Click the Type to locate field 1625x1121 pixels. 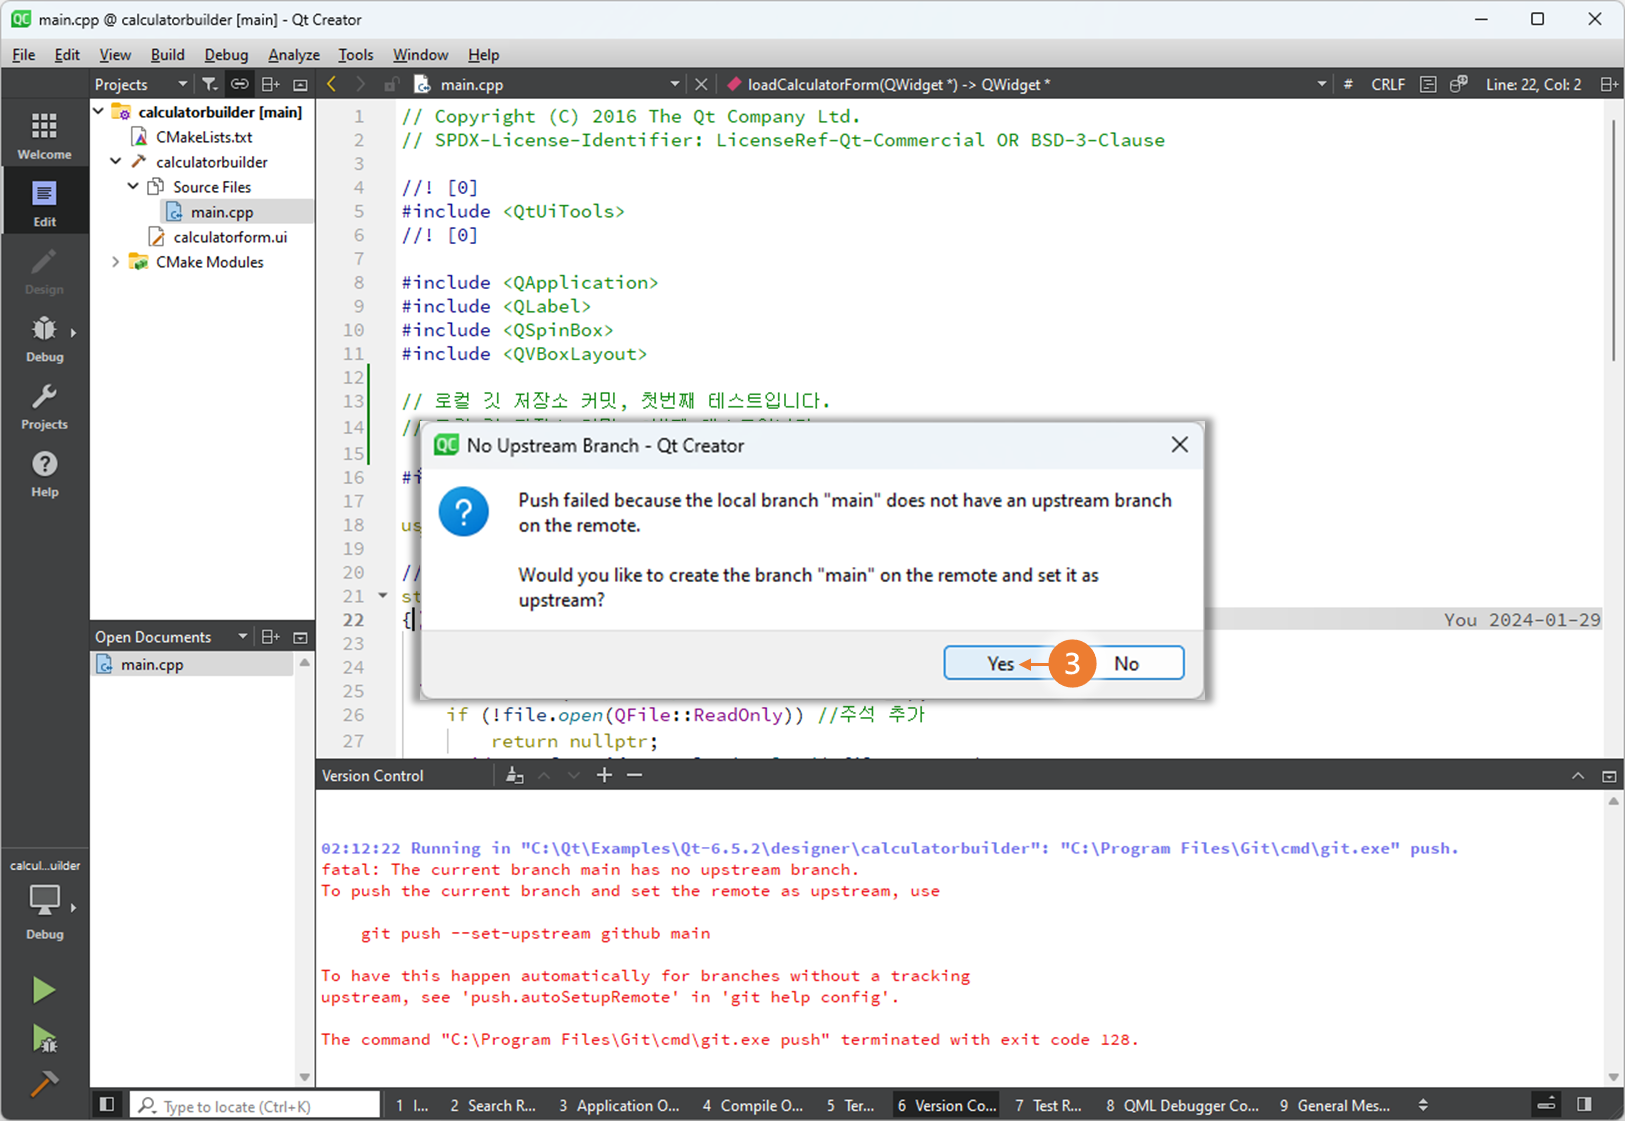coord(256,1105)
